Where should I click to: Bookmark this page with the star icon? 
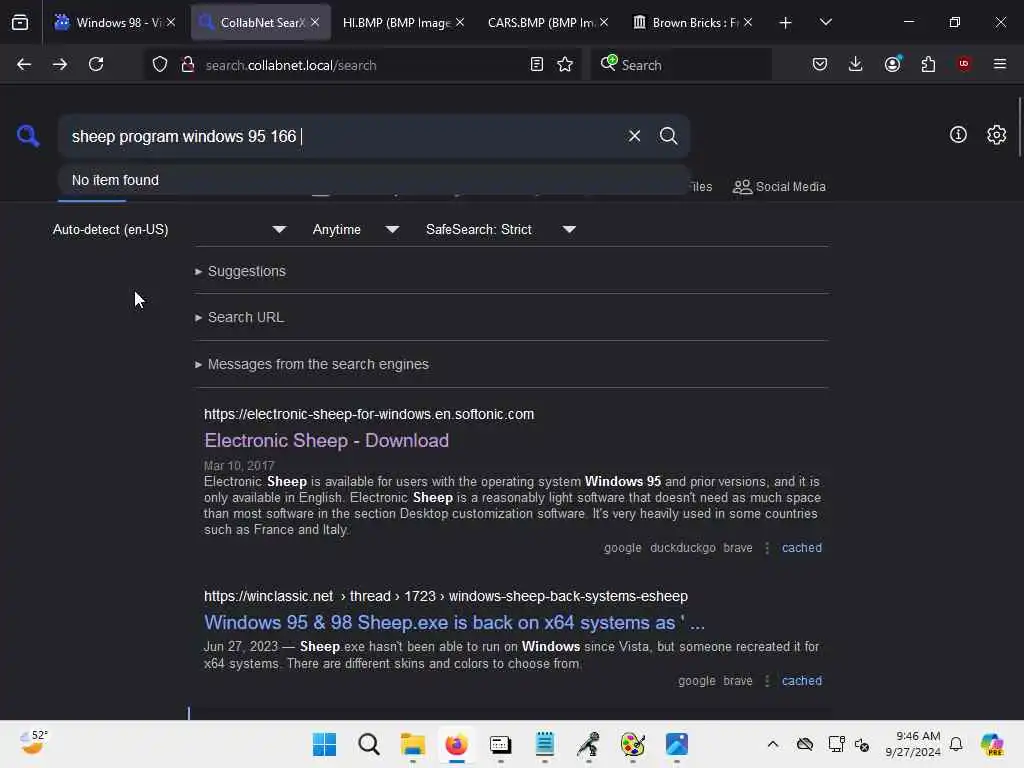click(x=565, y=64)
